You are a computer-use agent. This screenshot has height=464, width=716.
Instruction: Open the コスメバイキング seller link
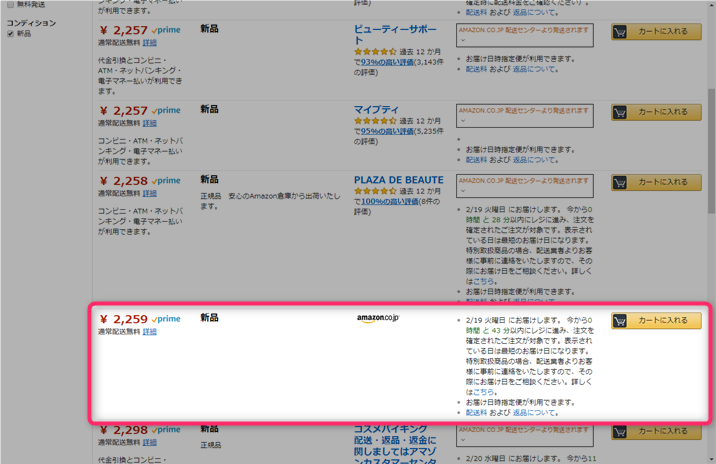point(395,445)
